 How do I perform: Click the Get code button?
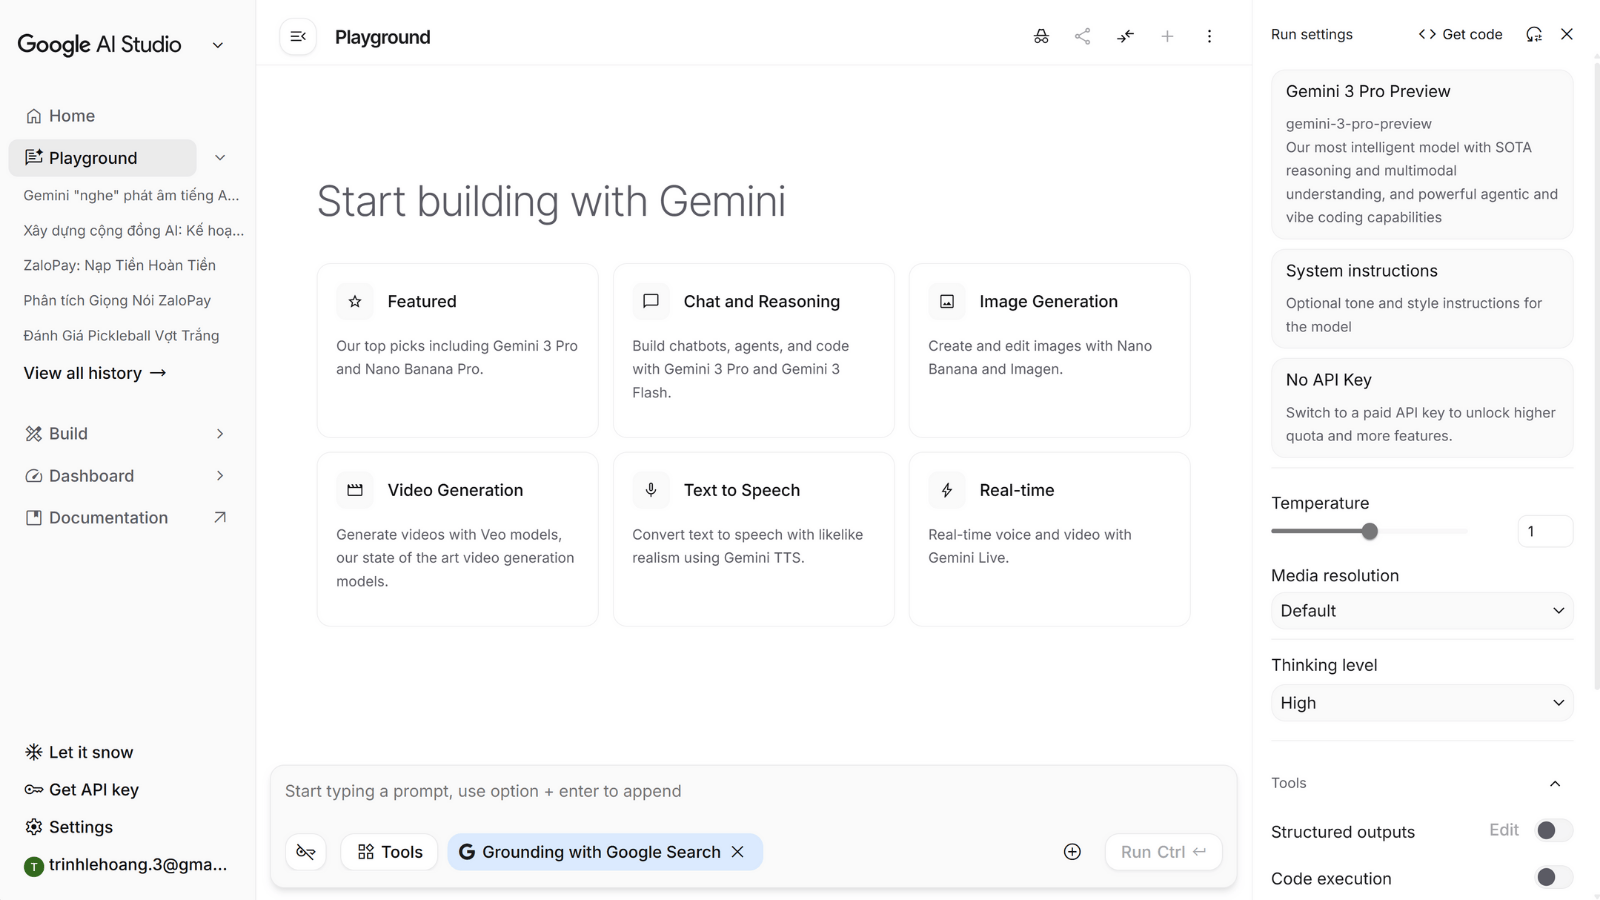[1460, 34]
